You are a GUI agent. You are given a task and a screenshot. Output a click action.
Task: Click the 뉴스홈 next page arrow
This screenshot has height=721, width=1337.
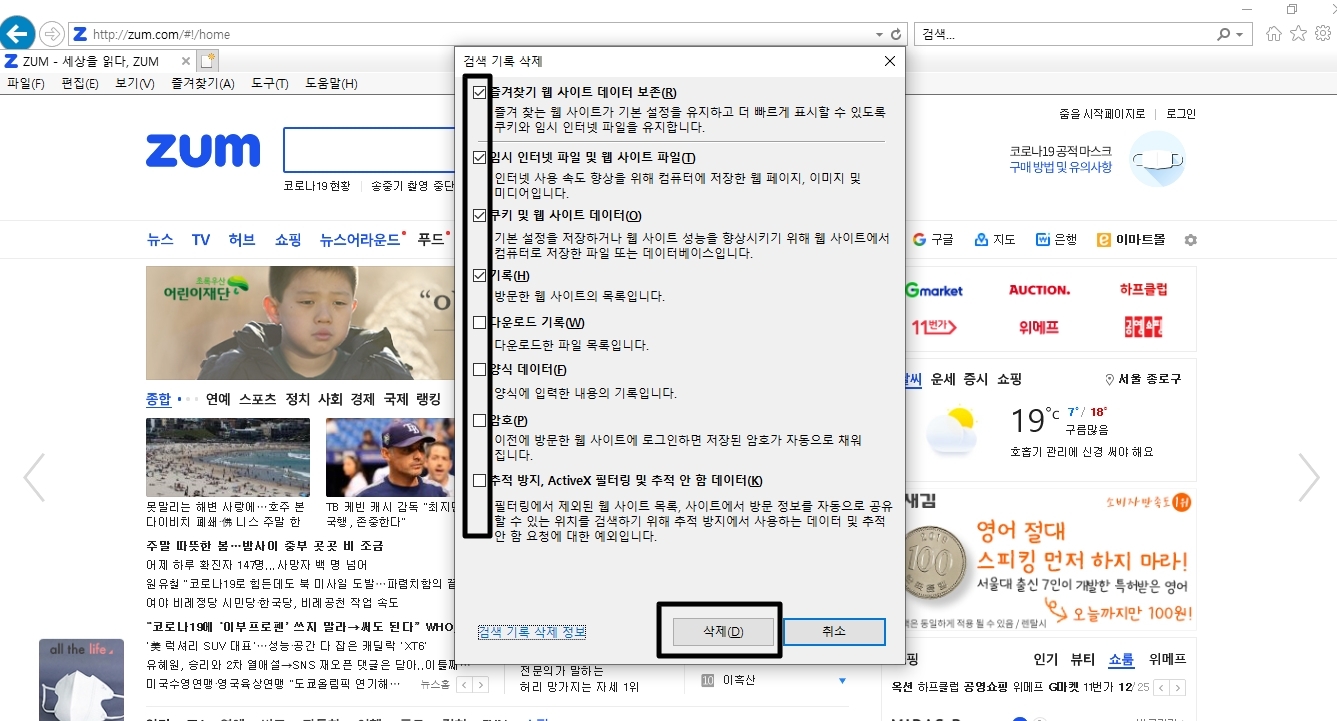pyautogui.click(x=481, y=685)
